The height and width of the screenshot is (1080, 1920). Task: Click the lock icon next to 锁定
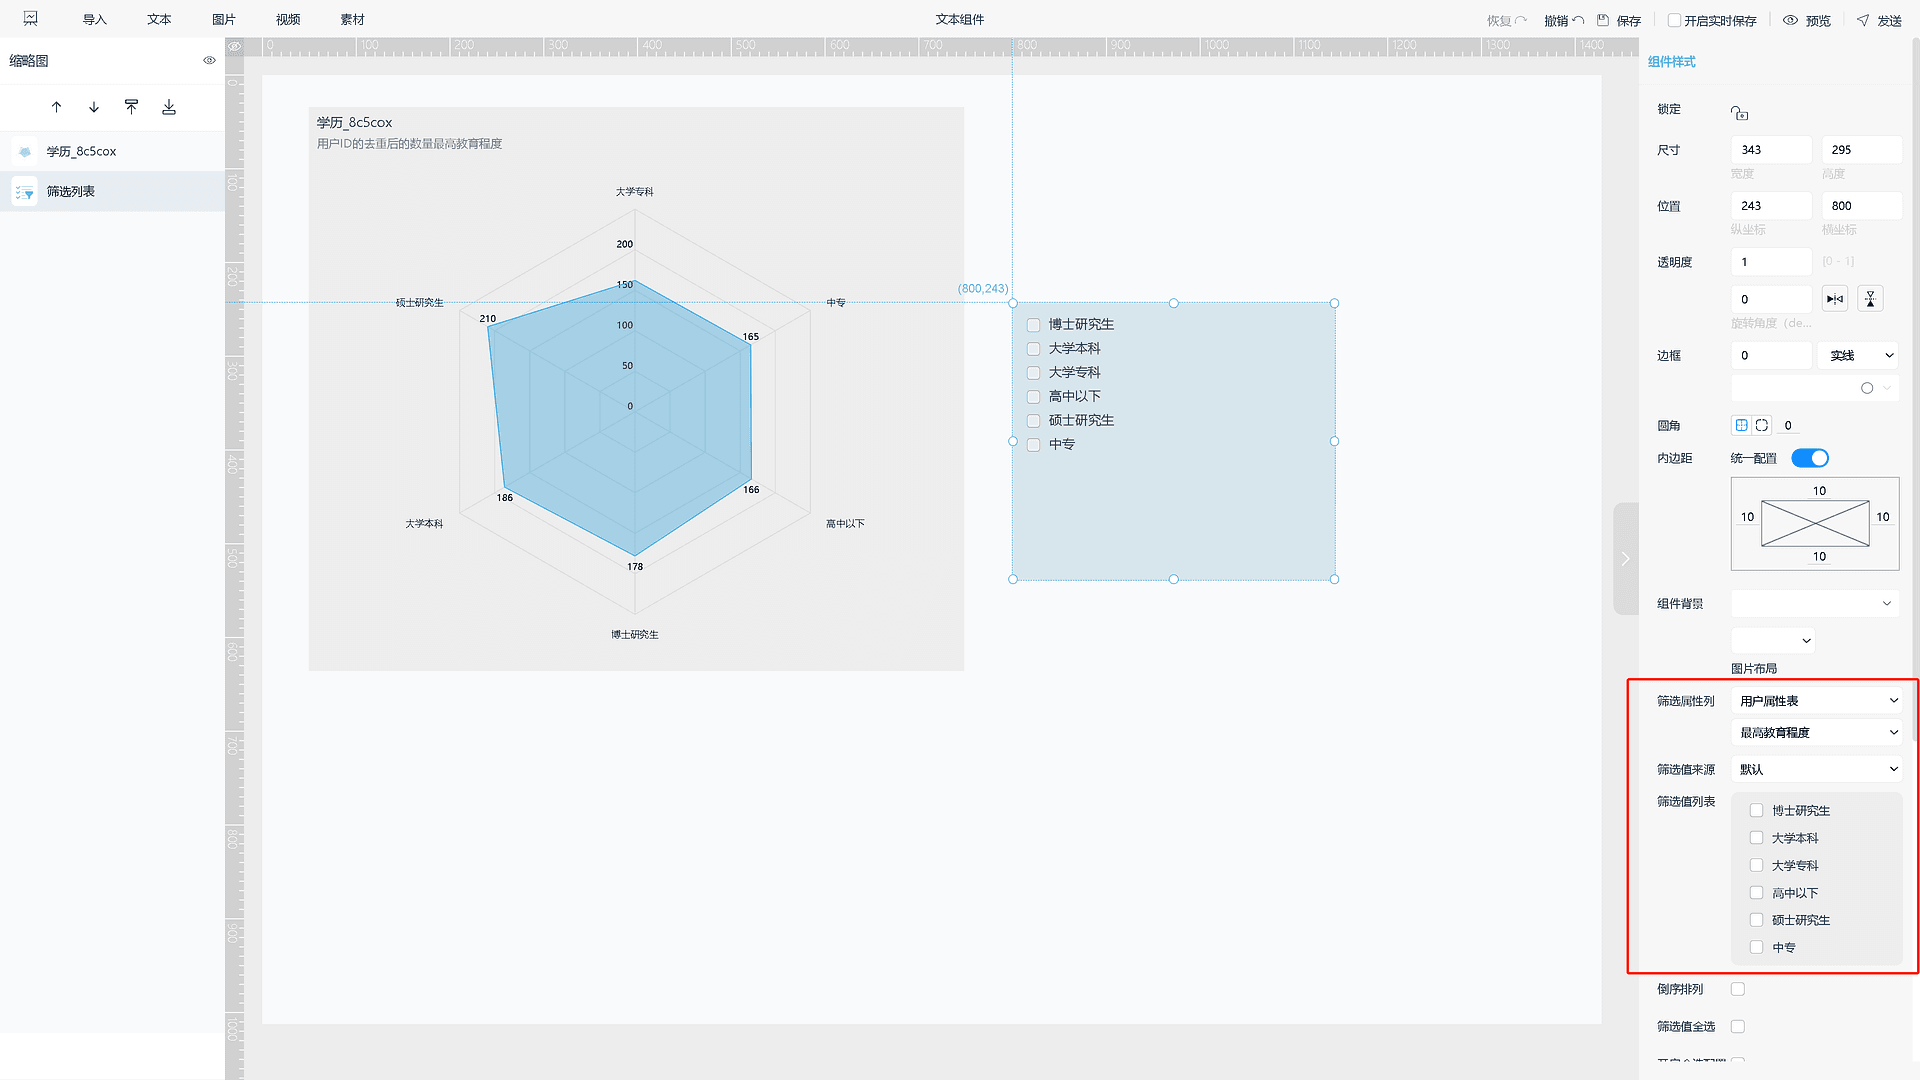pos(1740,113)
